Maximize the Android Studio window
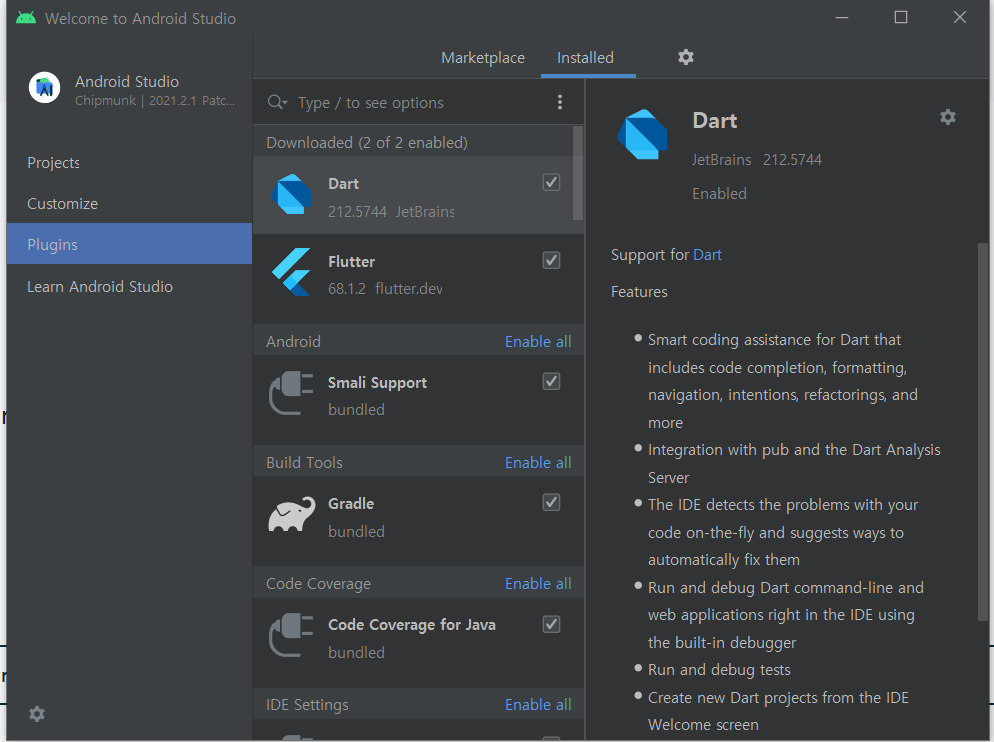 tap(901, 17)
